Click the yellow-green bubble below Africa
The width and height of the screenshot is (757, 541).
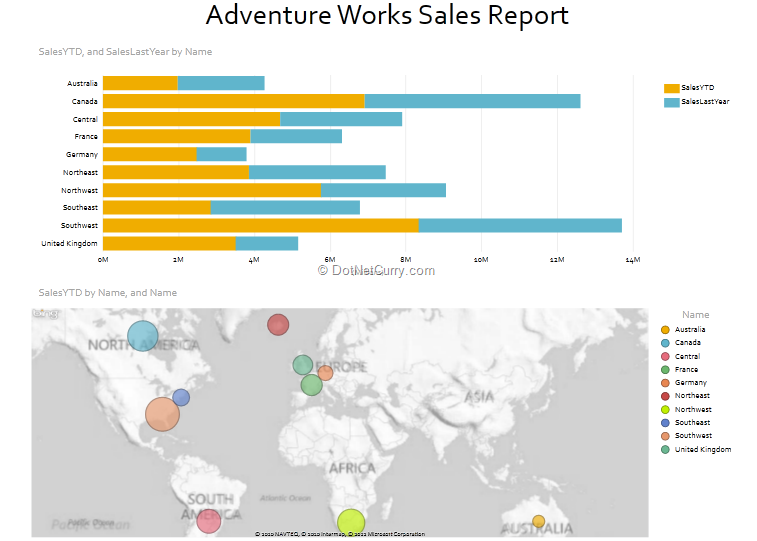[351, 523]
